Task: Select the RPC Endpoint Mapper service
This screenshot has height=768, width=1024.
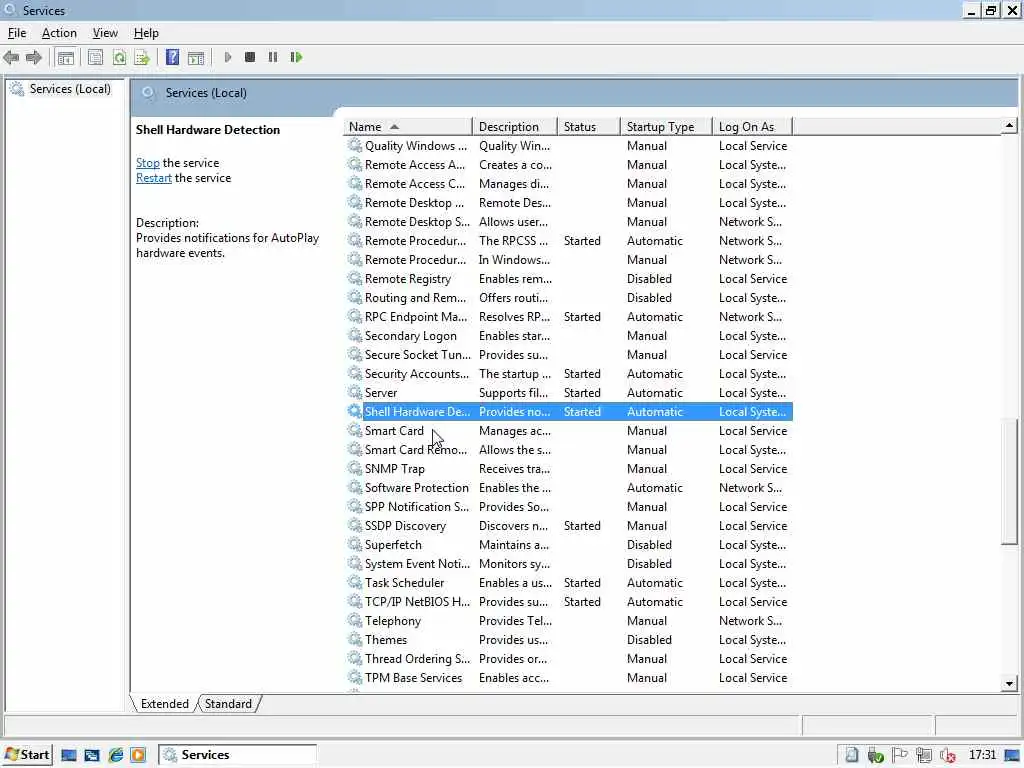Action: tap(568, 316)
